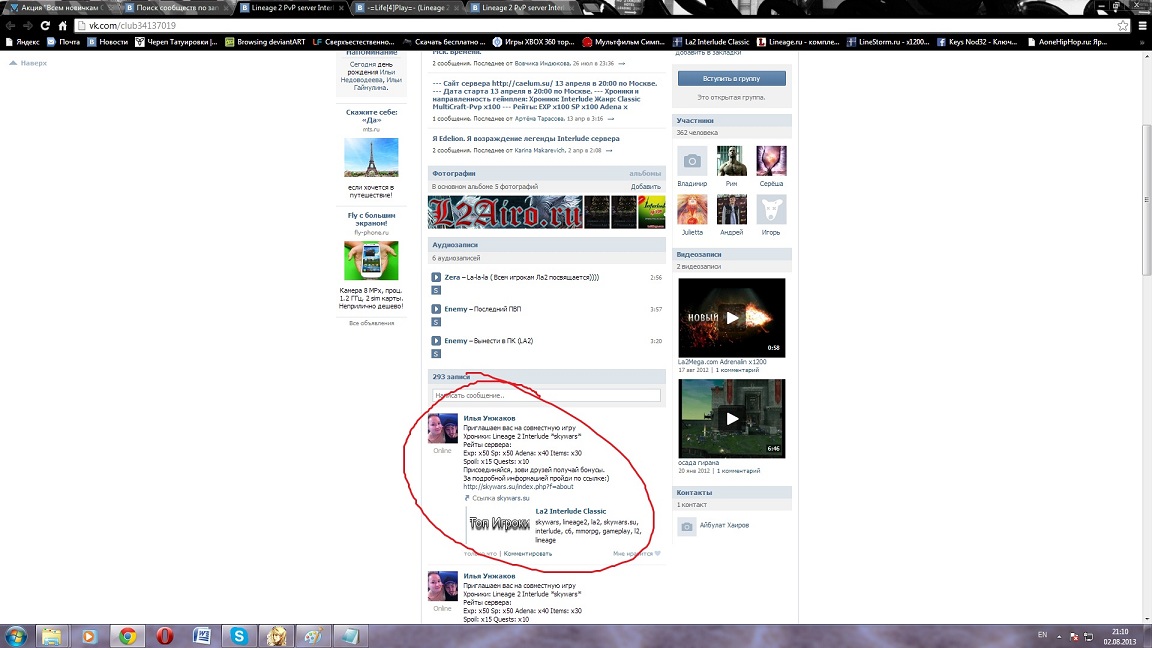Go back with the browser back arrow

point(10,25)
